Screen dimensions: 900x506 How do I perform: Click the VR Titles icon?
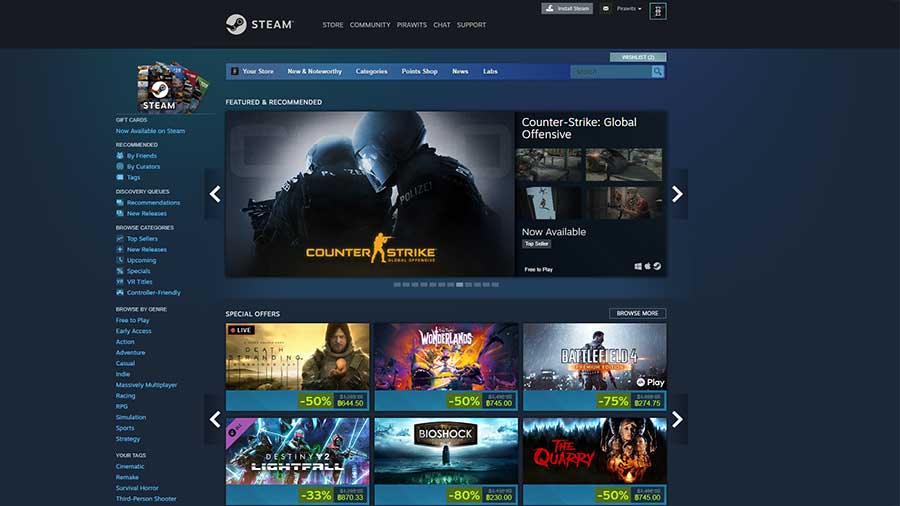(120, 282)
